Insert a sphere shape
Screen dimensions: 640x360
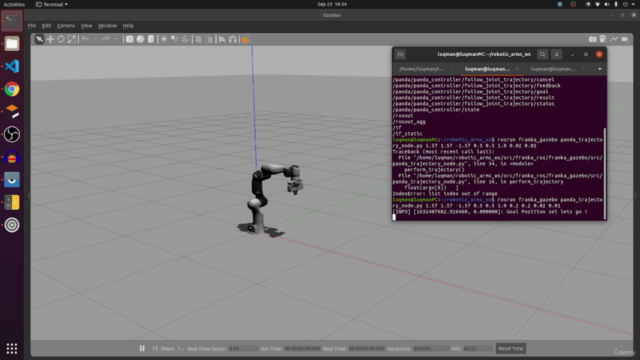[x=140, y=39]
